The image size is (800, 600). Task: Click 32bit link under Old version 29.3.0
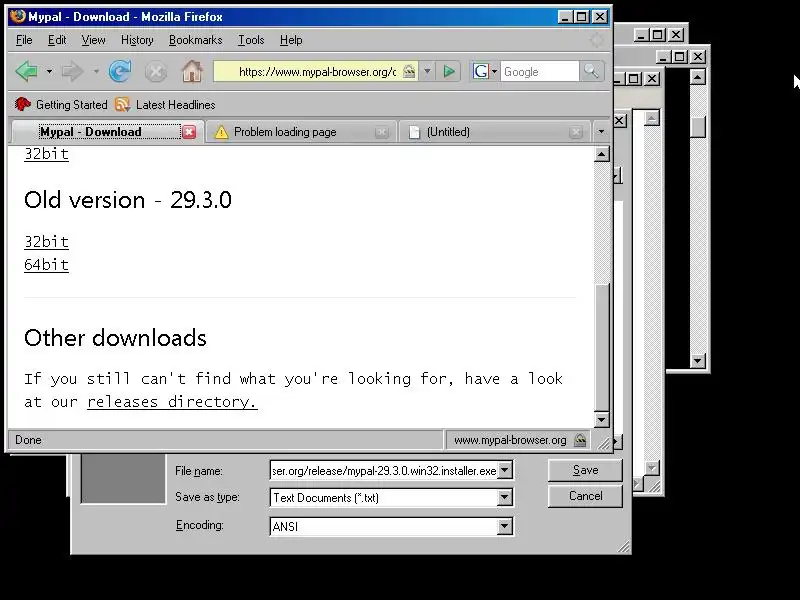(46, 242)
